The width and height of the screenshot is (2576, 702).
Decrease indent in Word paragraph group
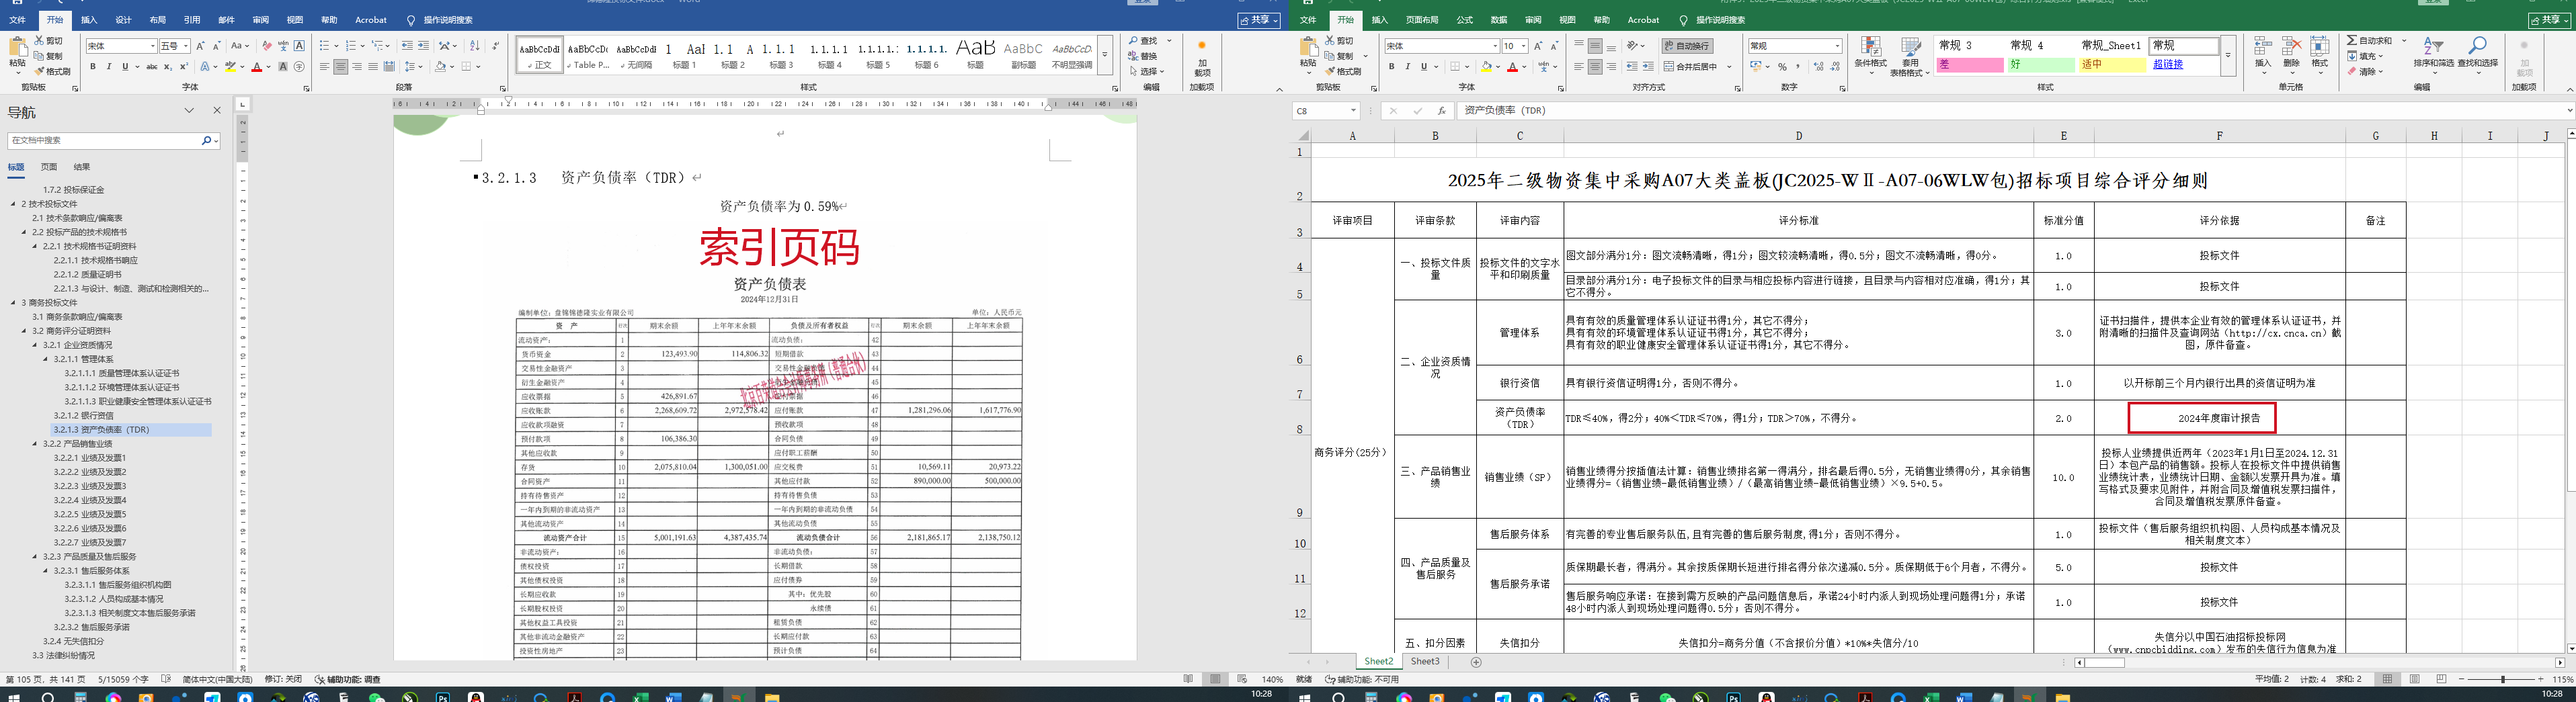(407, 46)
